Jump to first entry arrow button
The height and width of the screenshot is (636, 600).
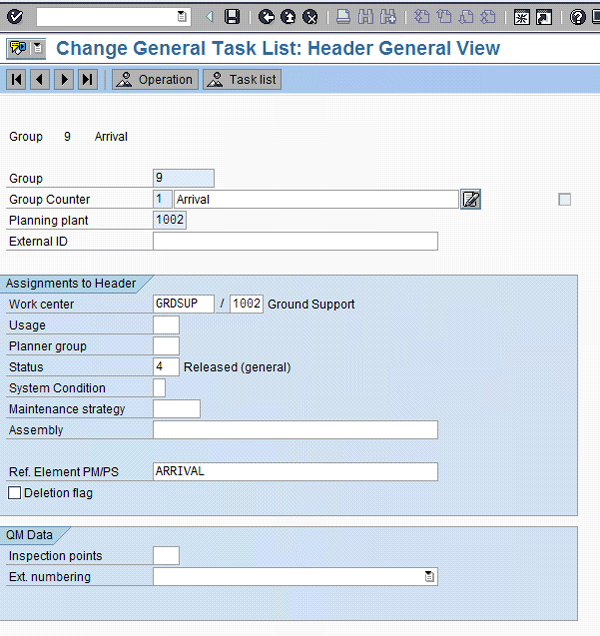tap(16, 80)
